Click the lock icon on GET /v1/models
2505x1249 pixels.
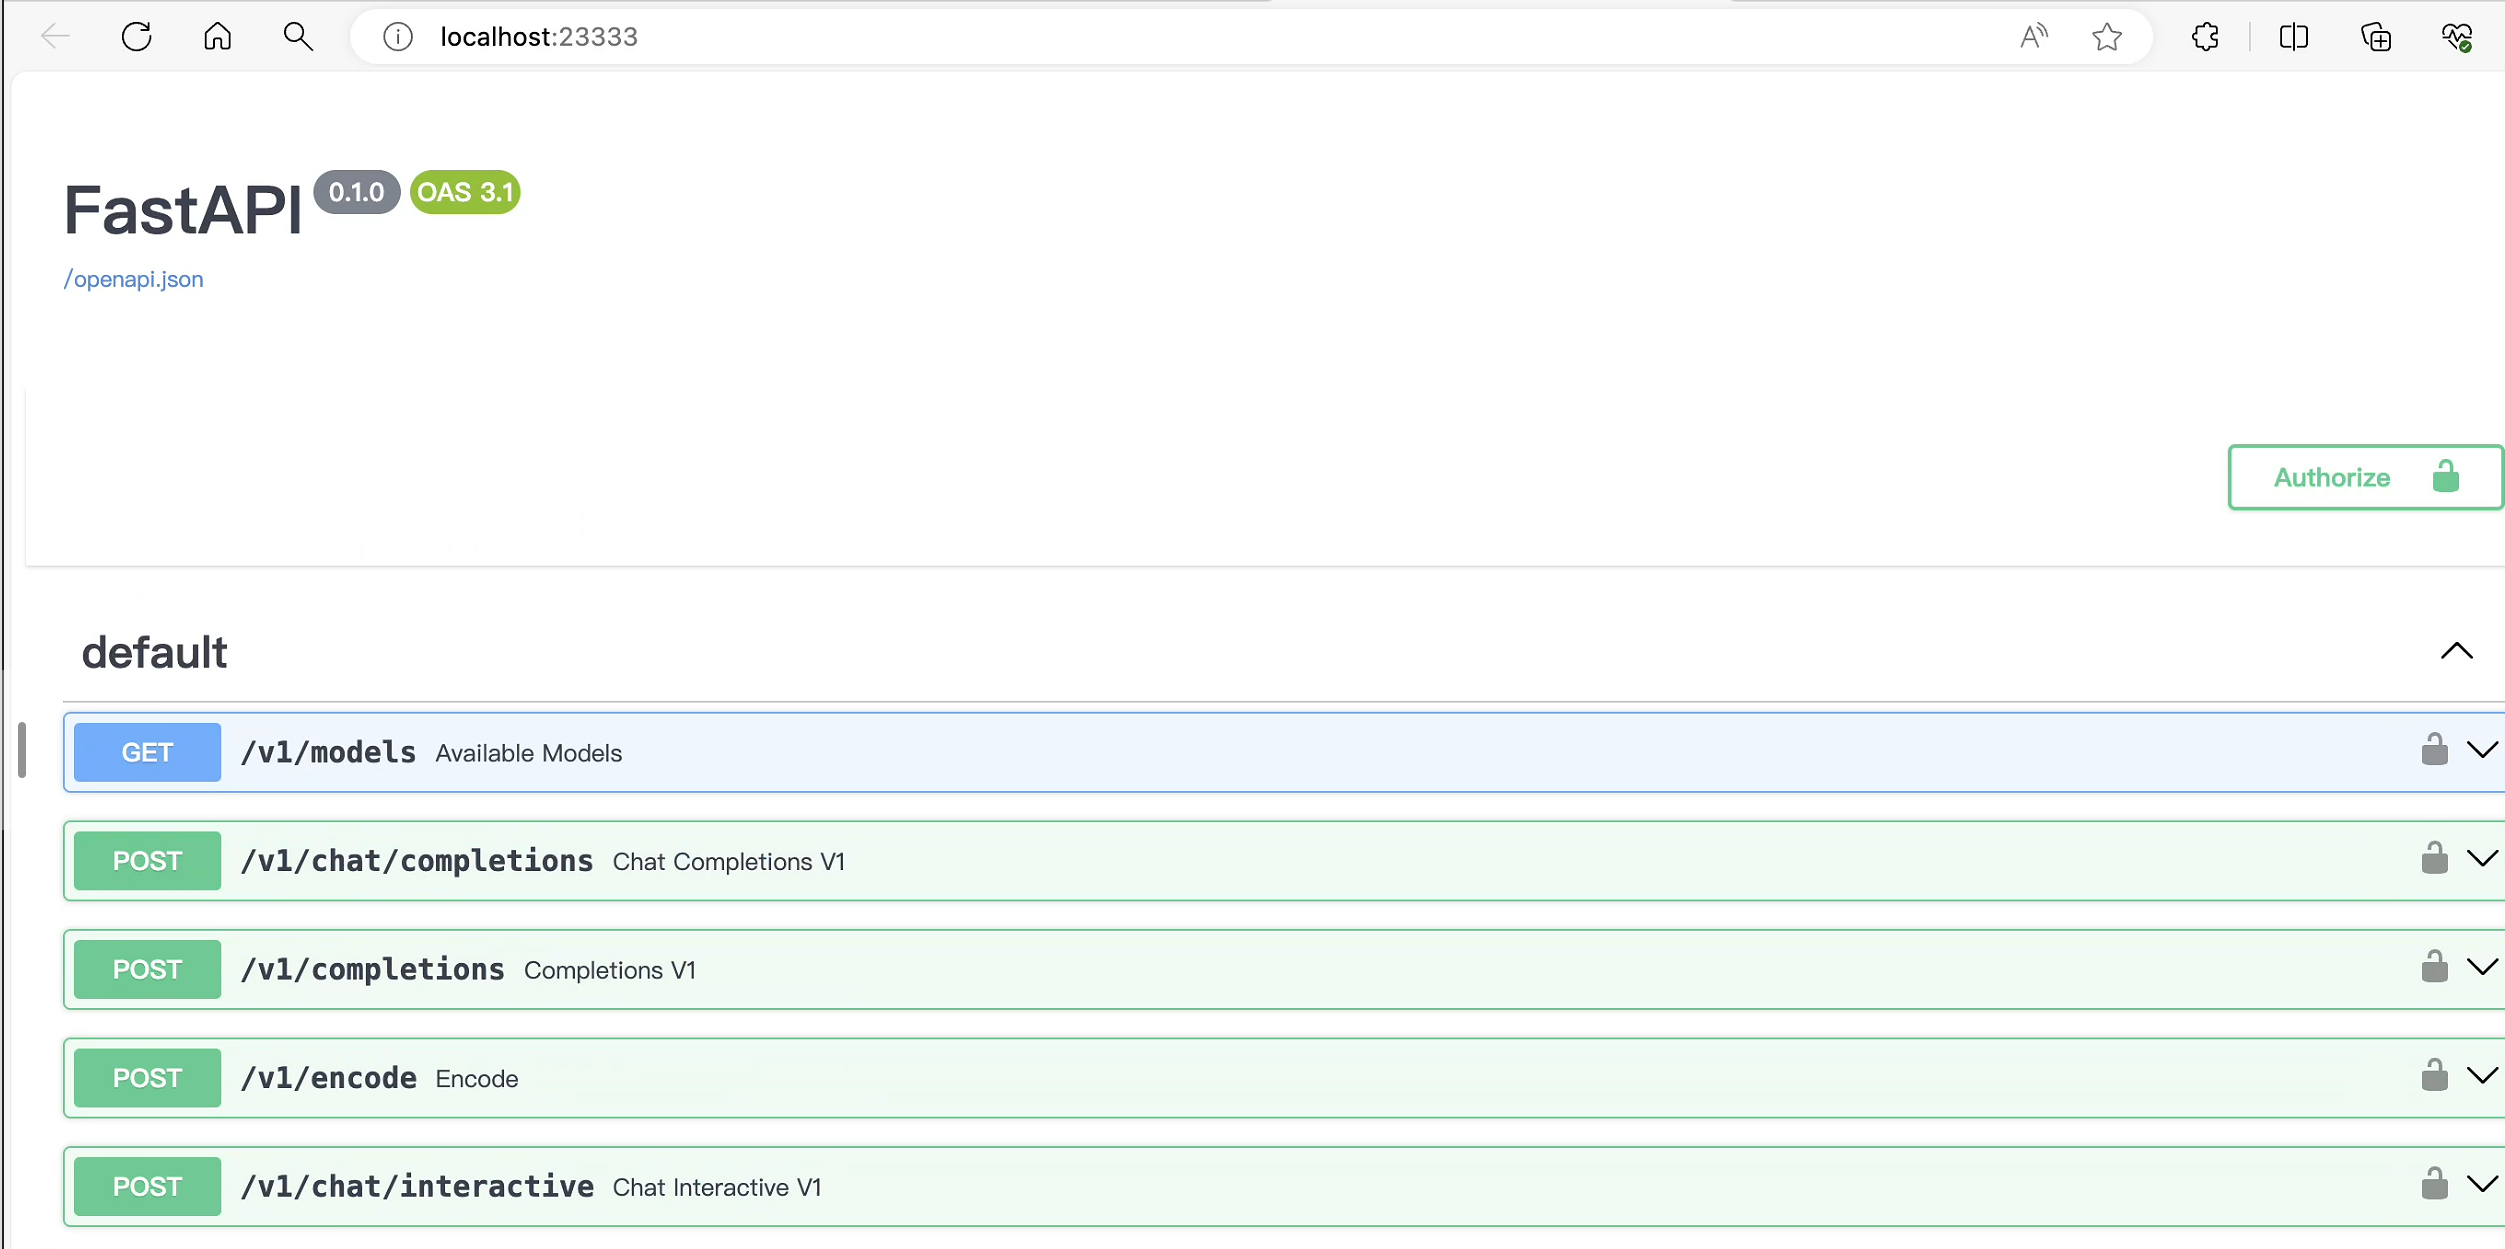coord(2434,749)
